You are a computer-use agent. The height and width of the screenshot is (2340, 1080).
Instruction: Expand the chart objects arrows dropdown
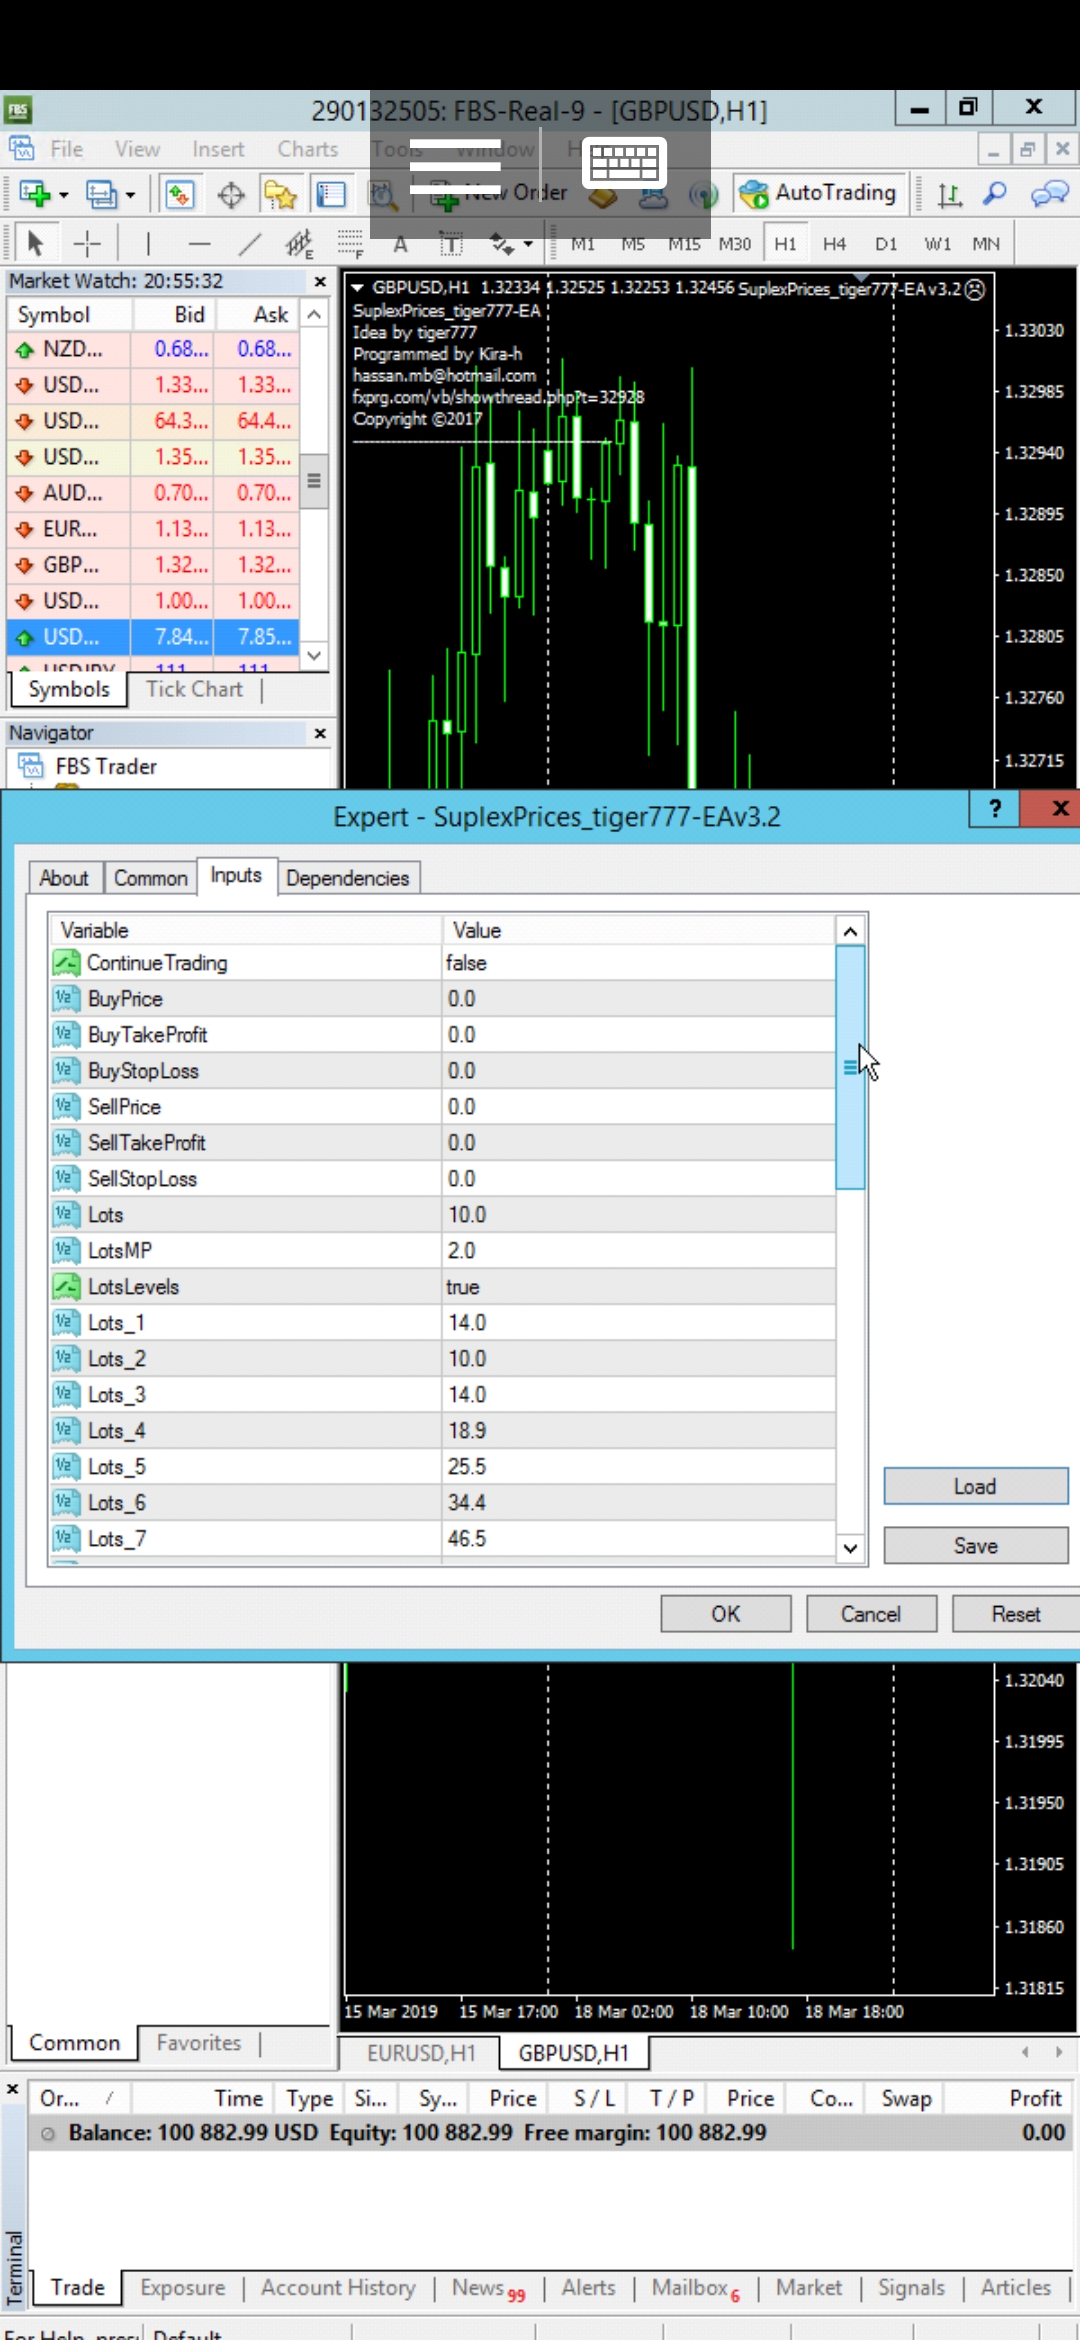pyautogui.click(x=528, y=245)
